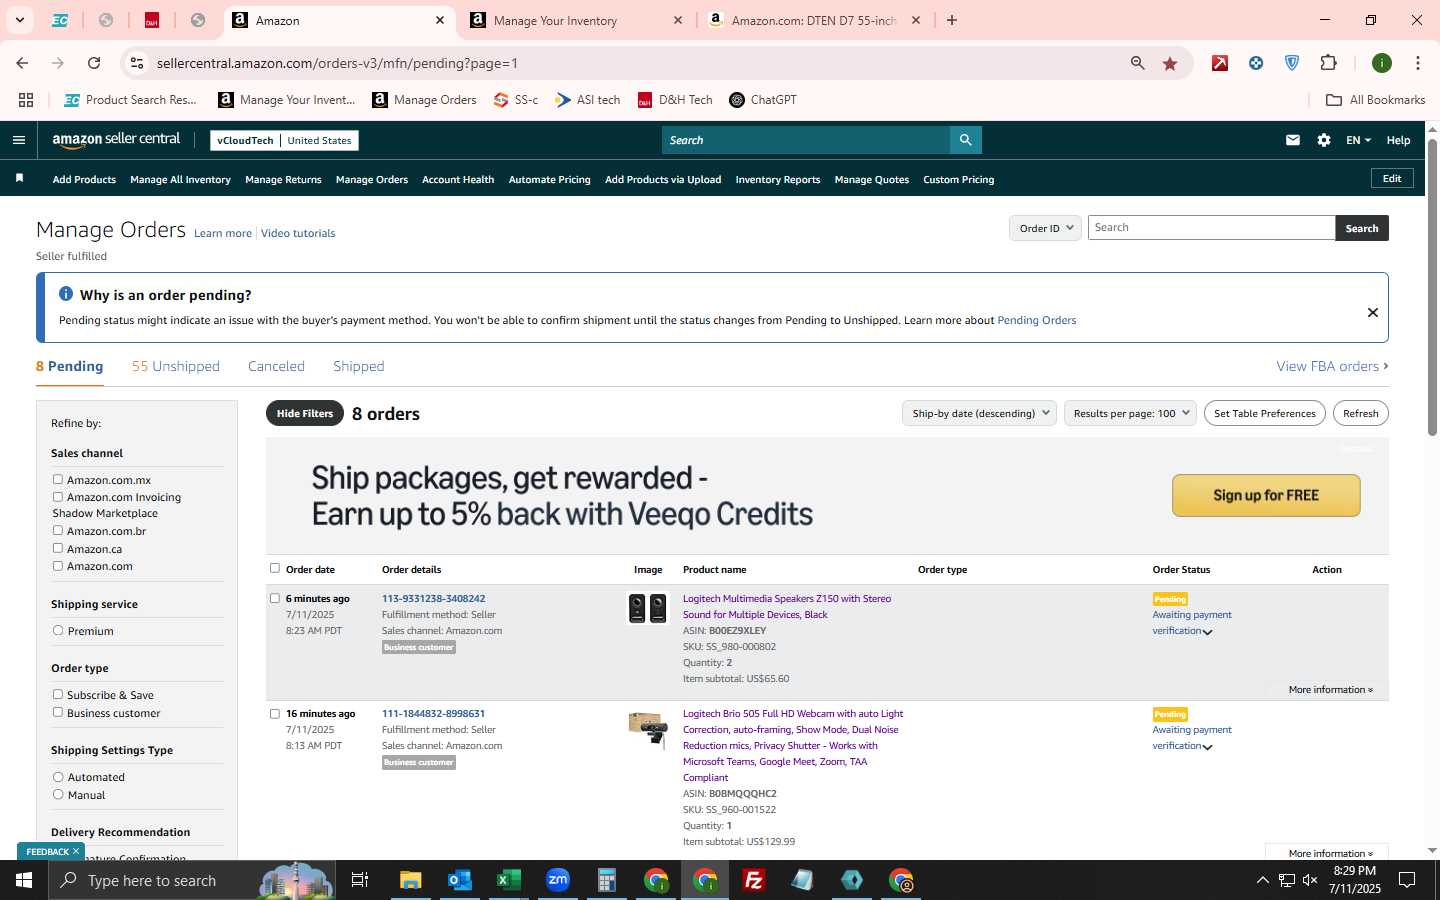The image size is (1440, 900).
Task: Select order 113-9331238-3408242 checkbox
Action: coord(275,598)
